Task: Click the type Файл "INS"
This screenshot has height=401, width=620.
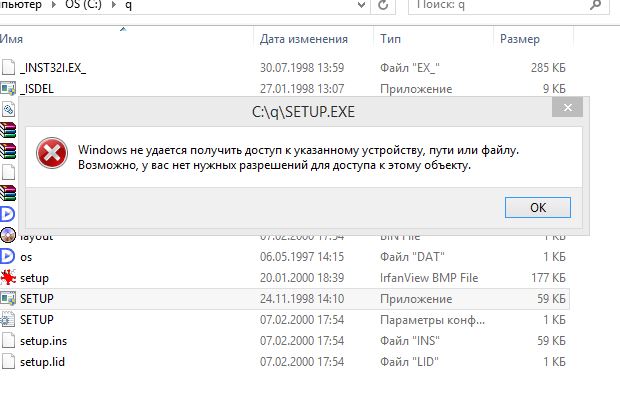Action: tap(410, 341)
